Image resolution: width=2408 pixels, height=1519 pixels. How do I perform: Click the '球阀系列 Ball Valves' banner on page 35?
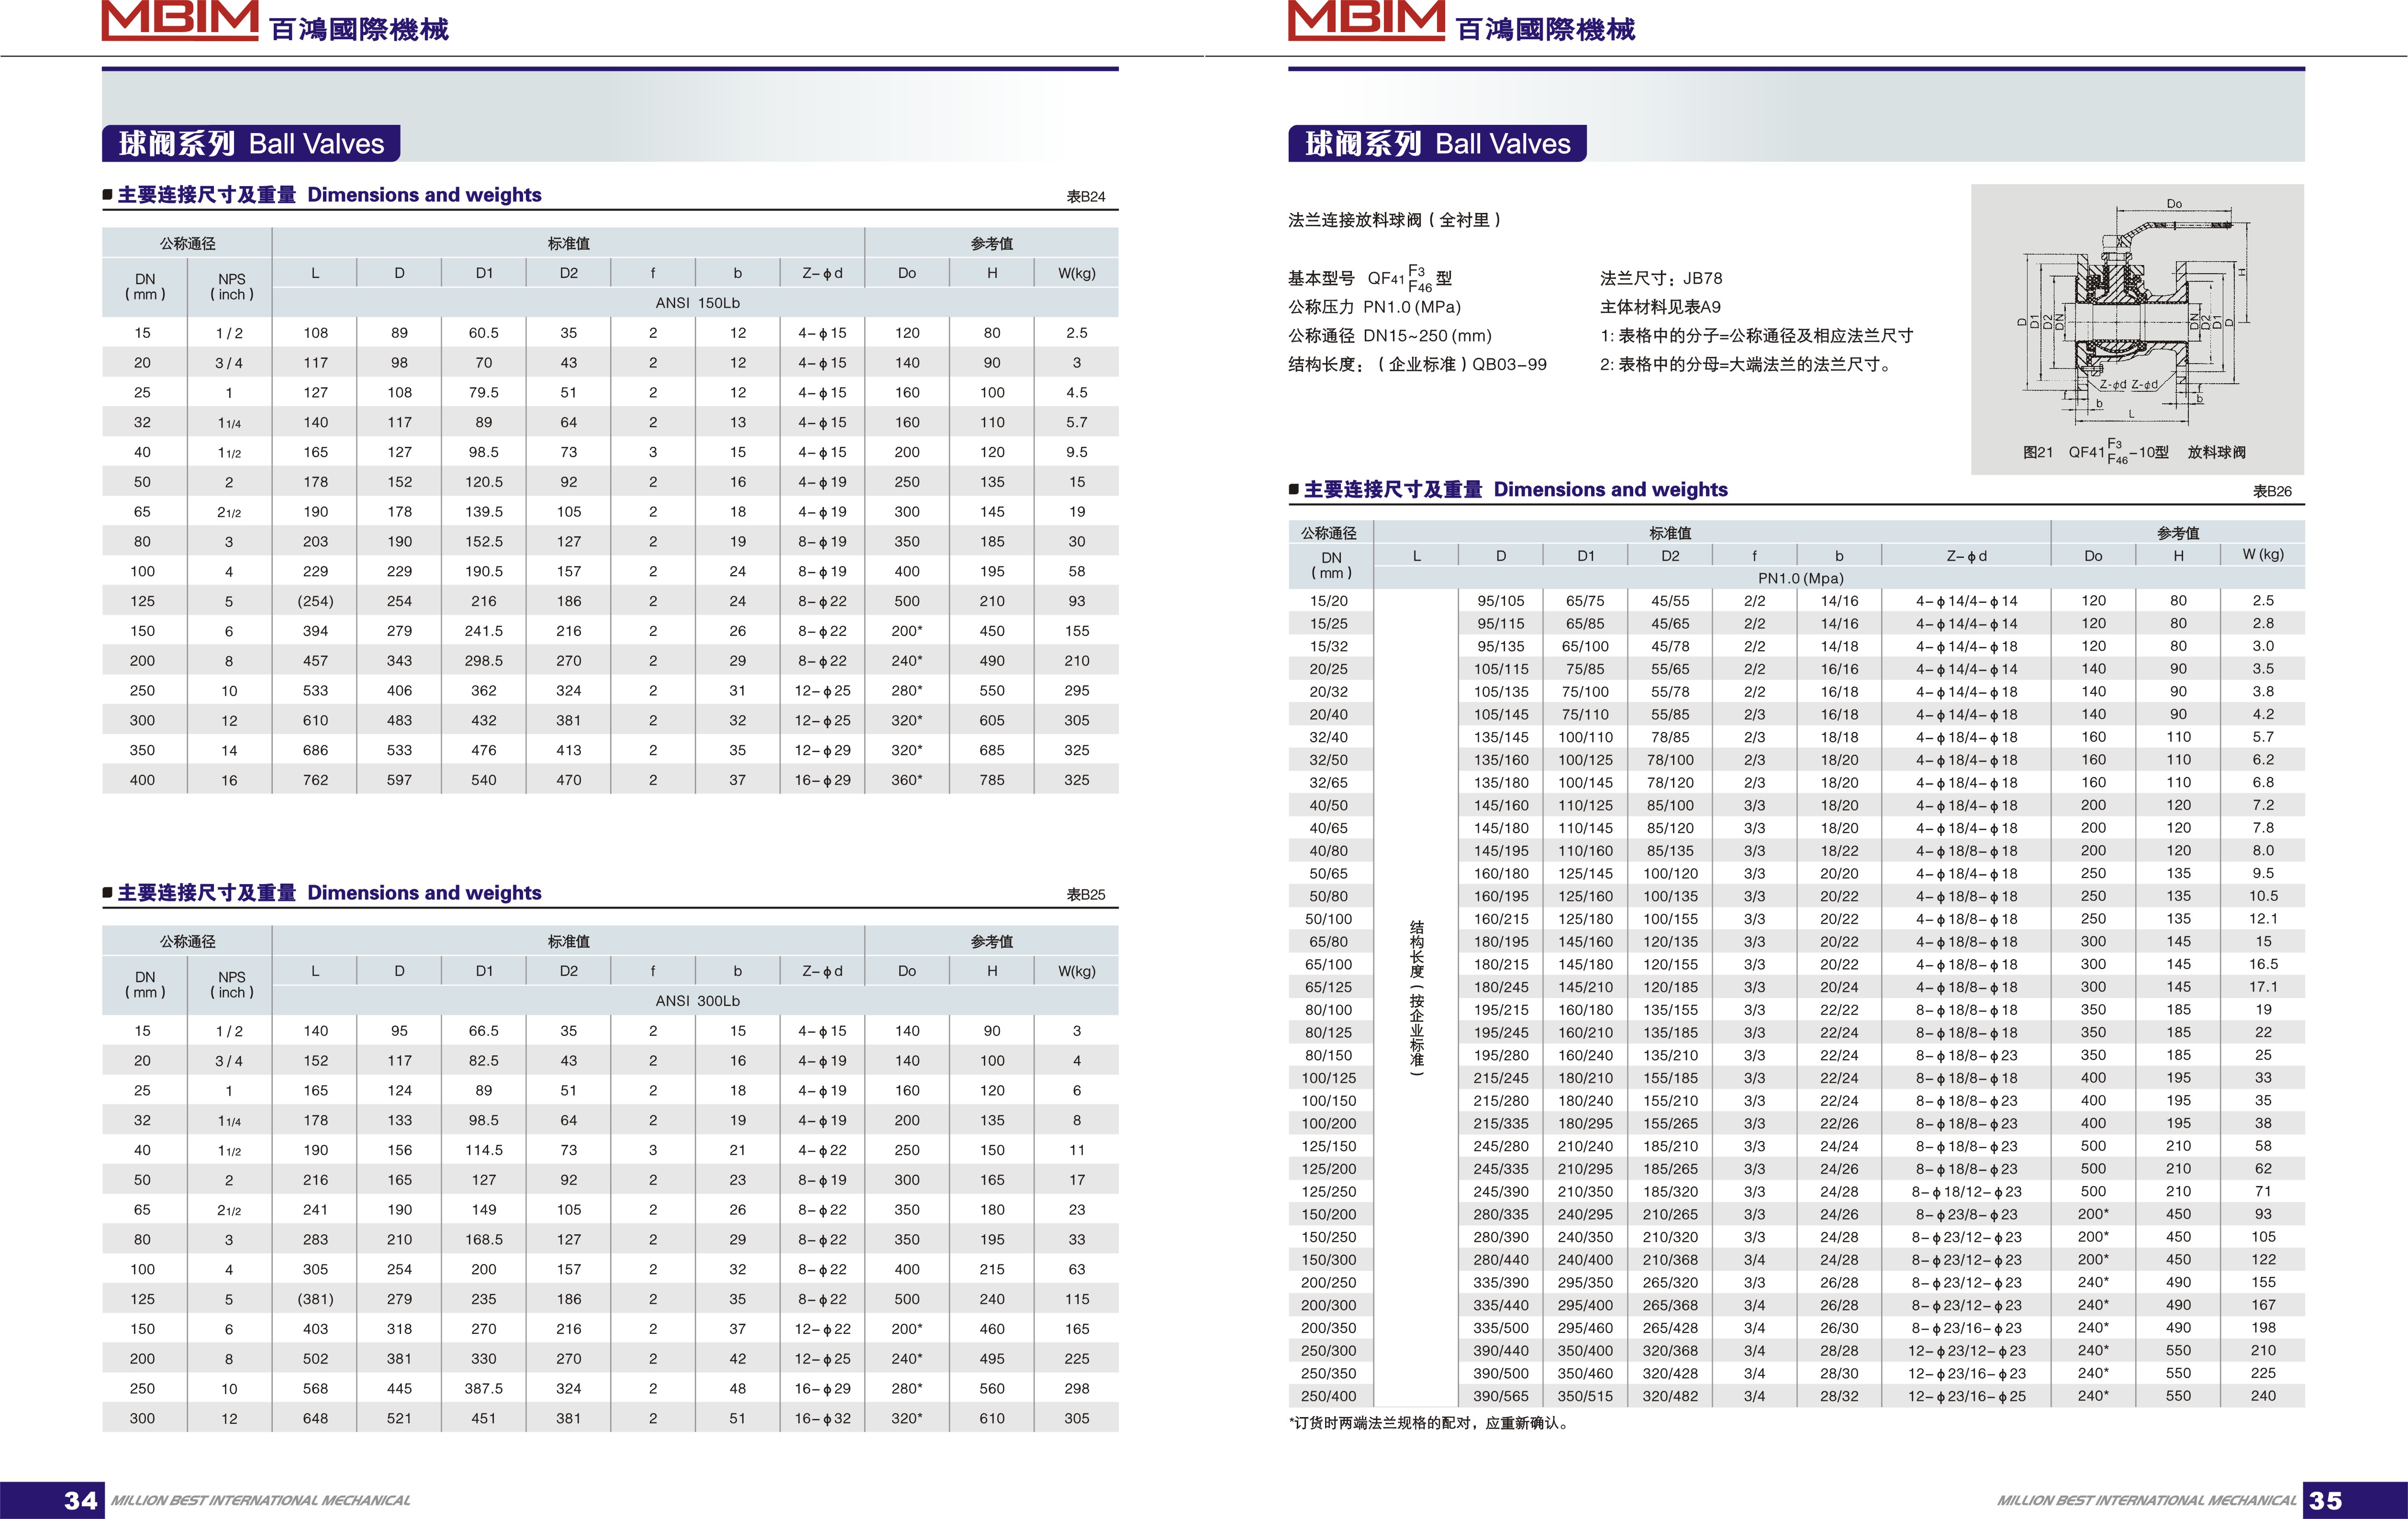click(x=1437, y=144)
